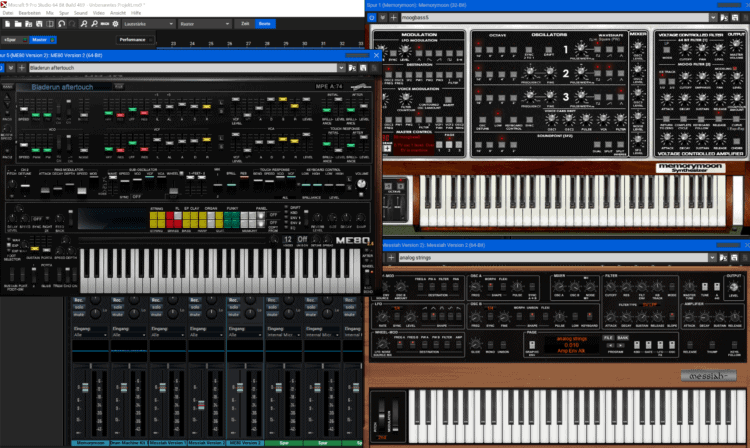The width and height of the screenshot is (750, 448).
Task: Toggle Messiah OSC B KEYBOARD switch
Action: (589, 317)
